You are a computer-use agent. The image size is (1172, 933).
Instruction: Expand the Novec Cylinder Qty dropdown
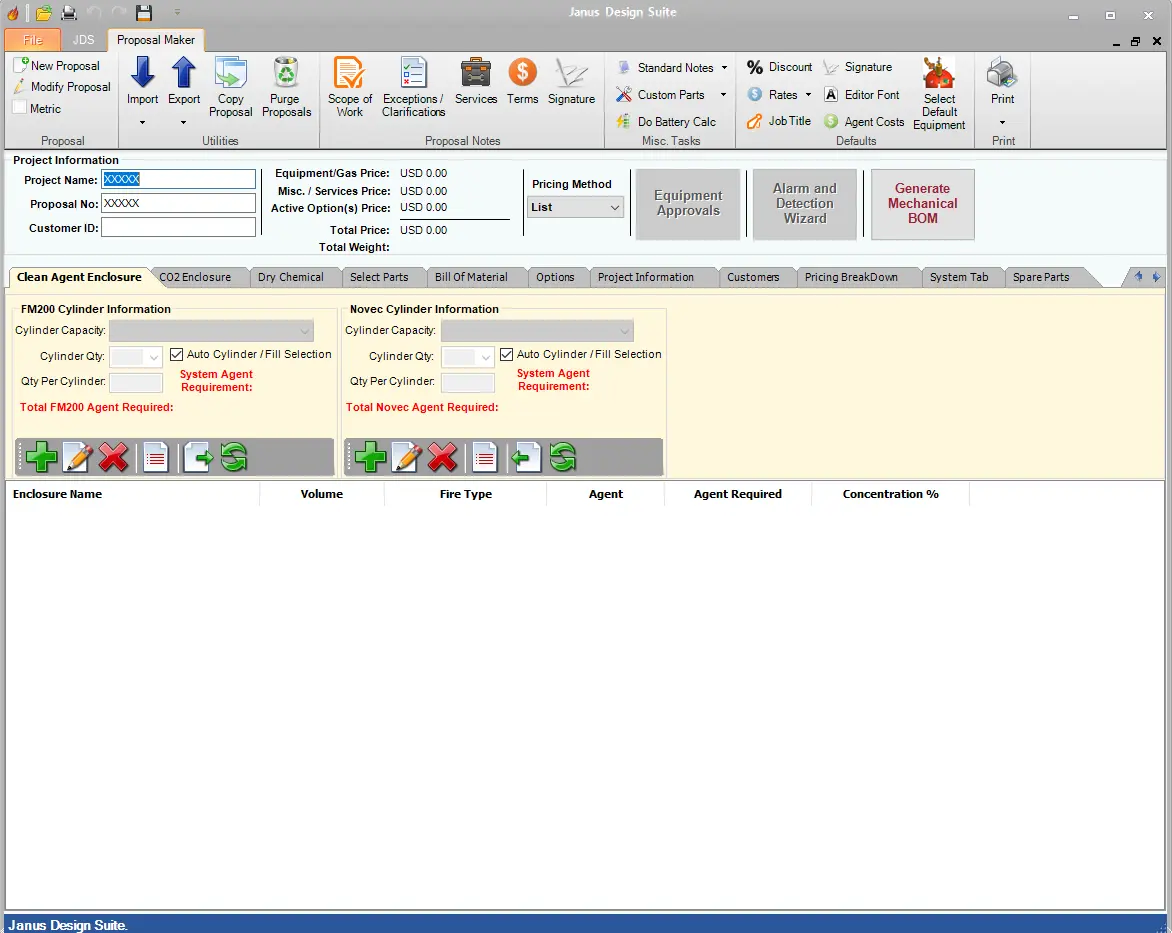[x=485, y=357]
